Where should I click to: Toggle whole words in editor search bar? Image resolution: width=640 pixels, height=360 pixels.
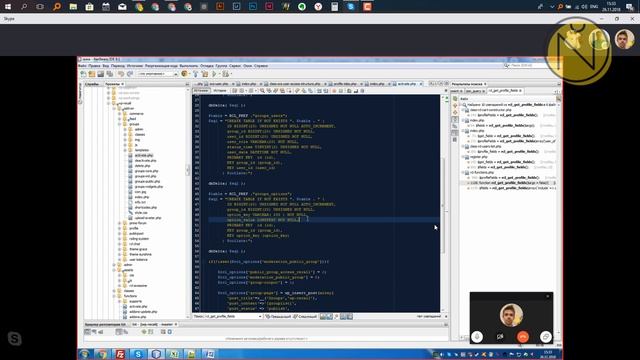pos(329,316)
